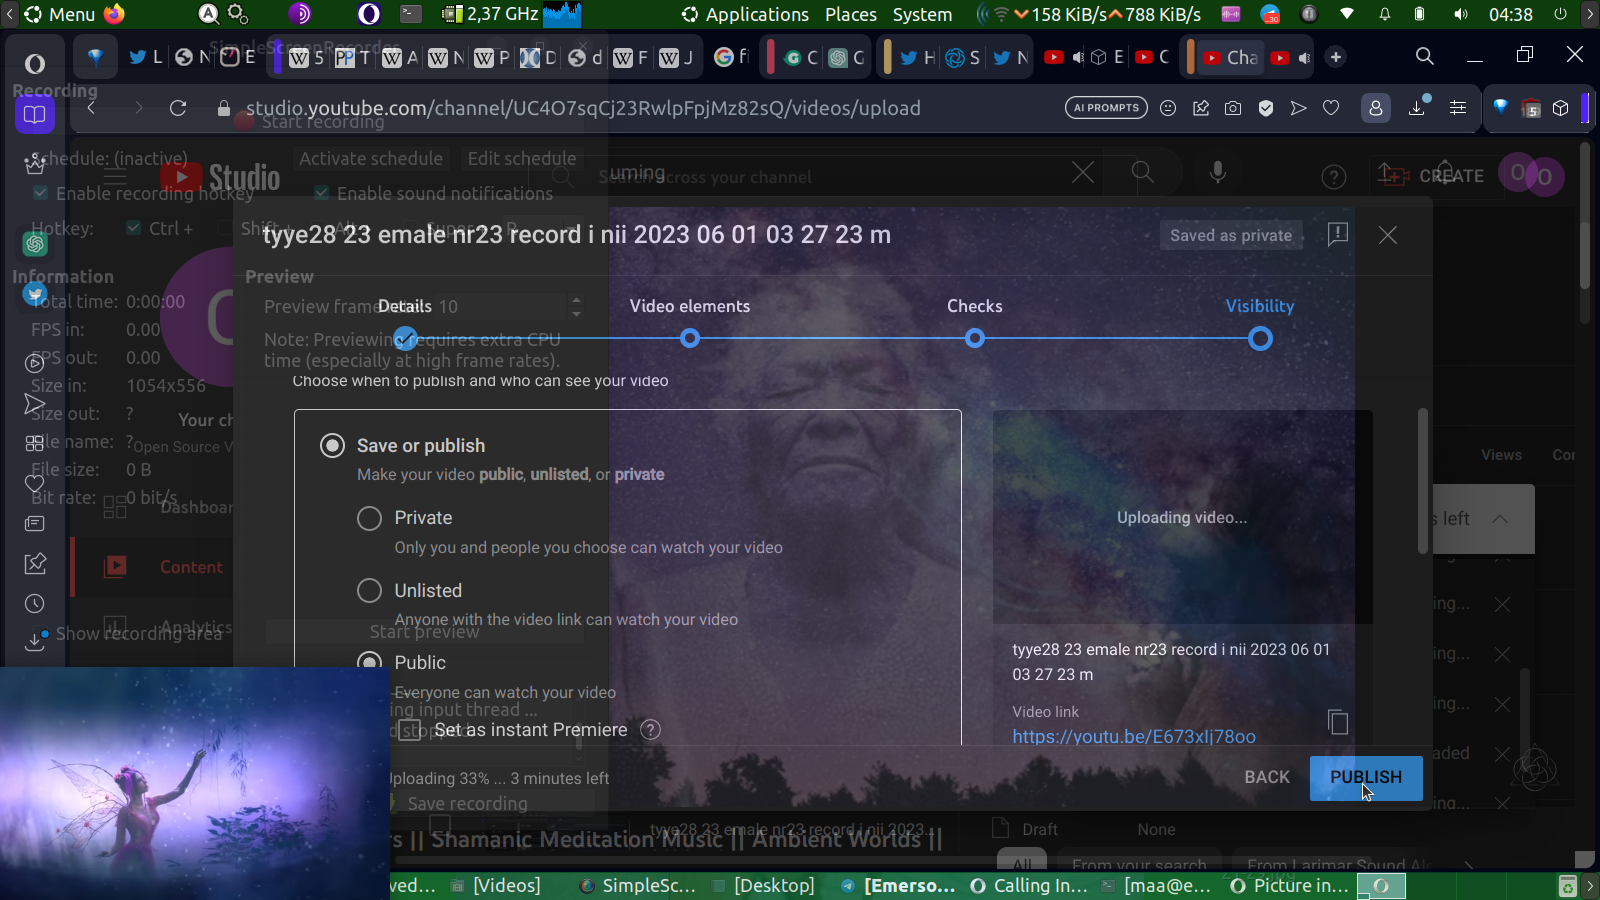Select Unlisted visibility radio button
The width and height of the screenshot is (1600, 900).
370,591
